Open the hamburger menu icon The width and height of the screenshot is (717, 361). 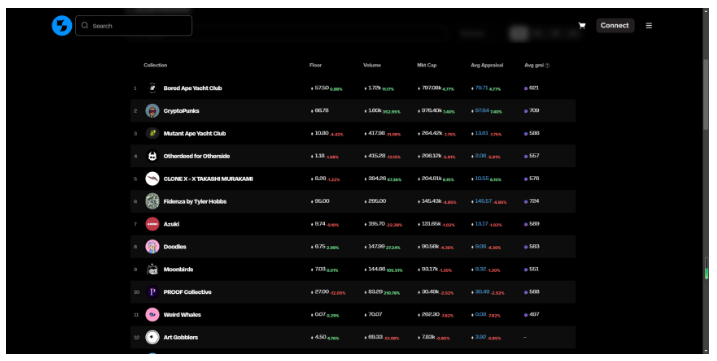tap(648, 26)
